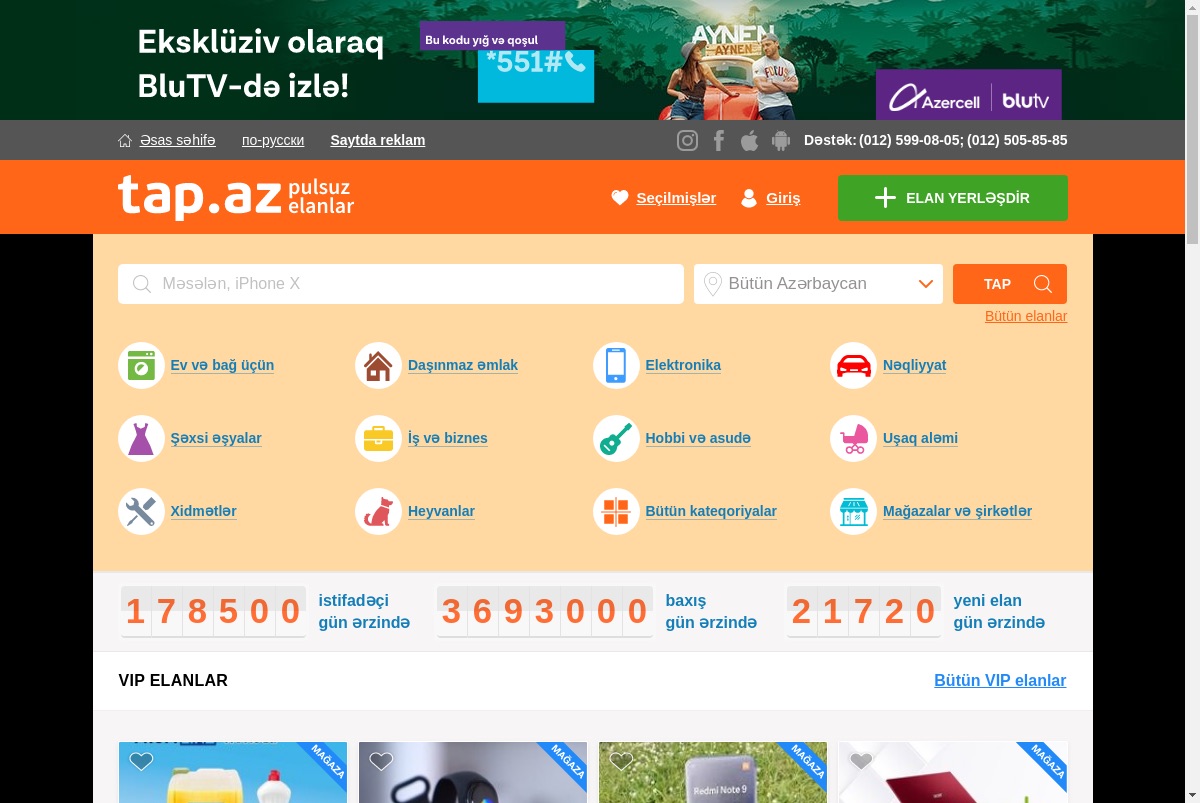Click the location pin icon in region selector

712,284
